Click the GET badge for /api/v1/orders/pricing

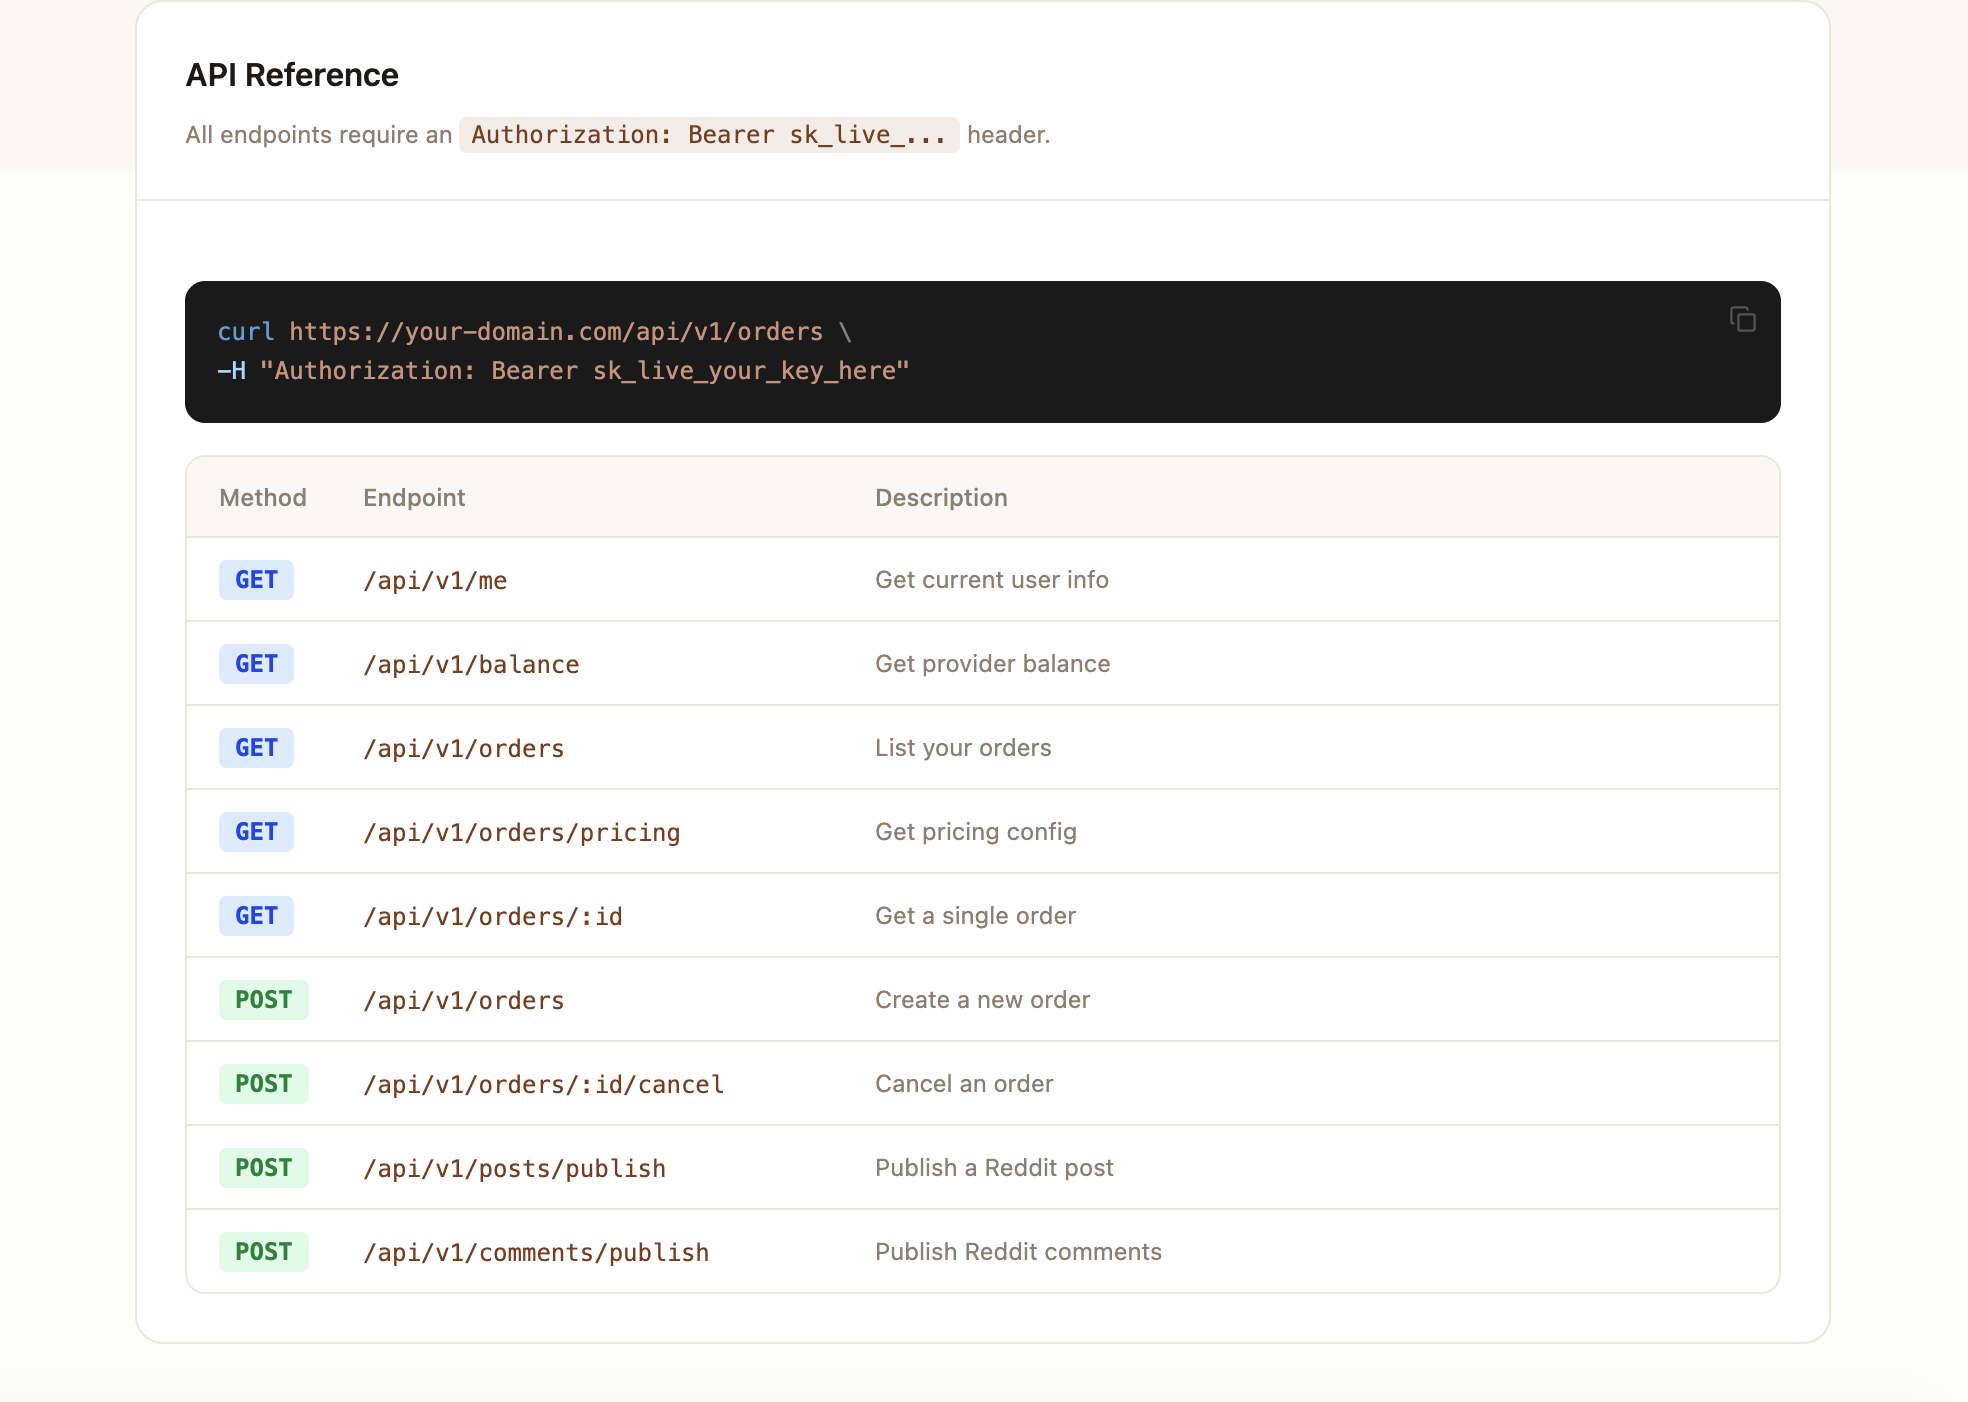point(256,832)
